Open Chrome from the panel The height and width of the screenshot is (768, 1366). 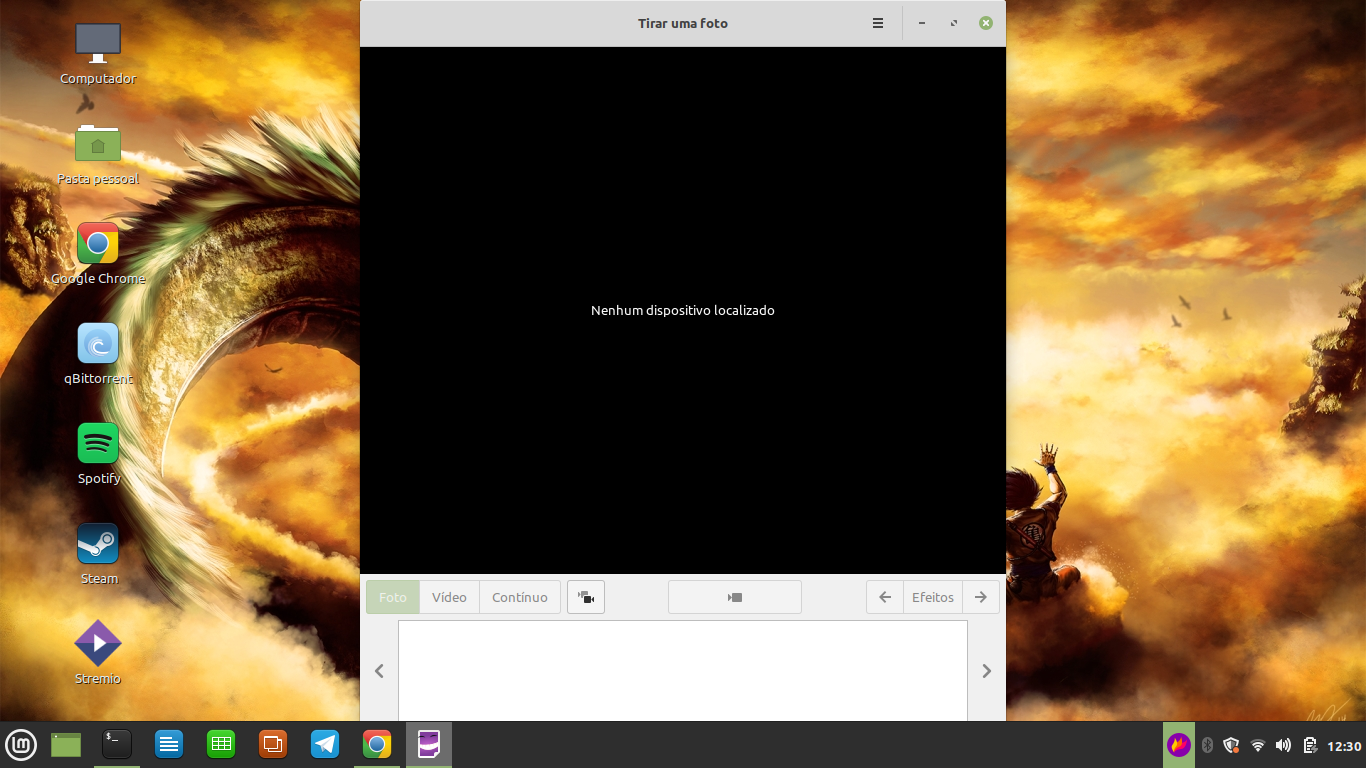point(377,744)
